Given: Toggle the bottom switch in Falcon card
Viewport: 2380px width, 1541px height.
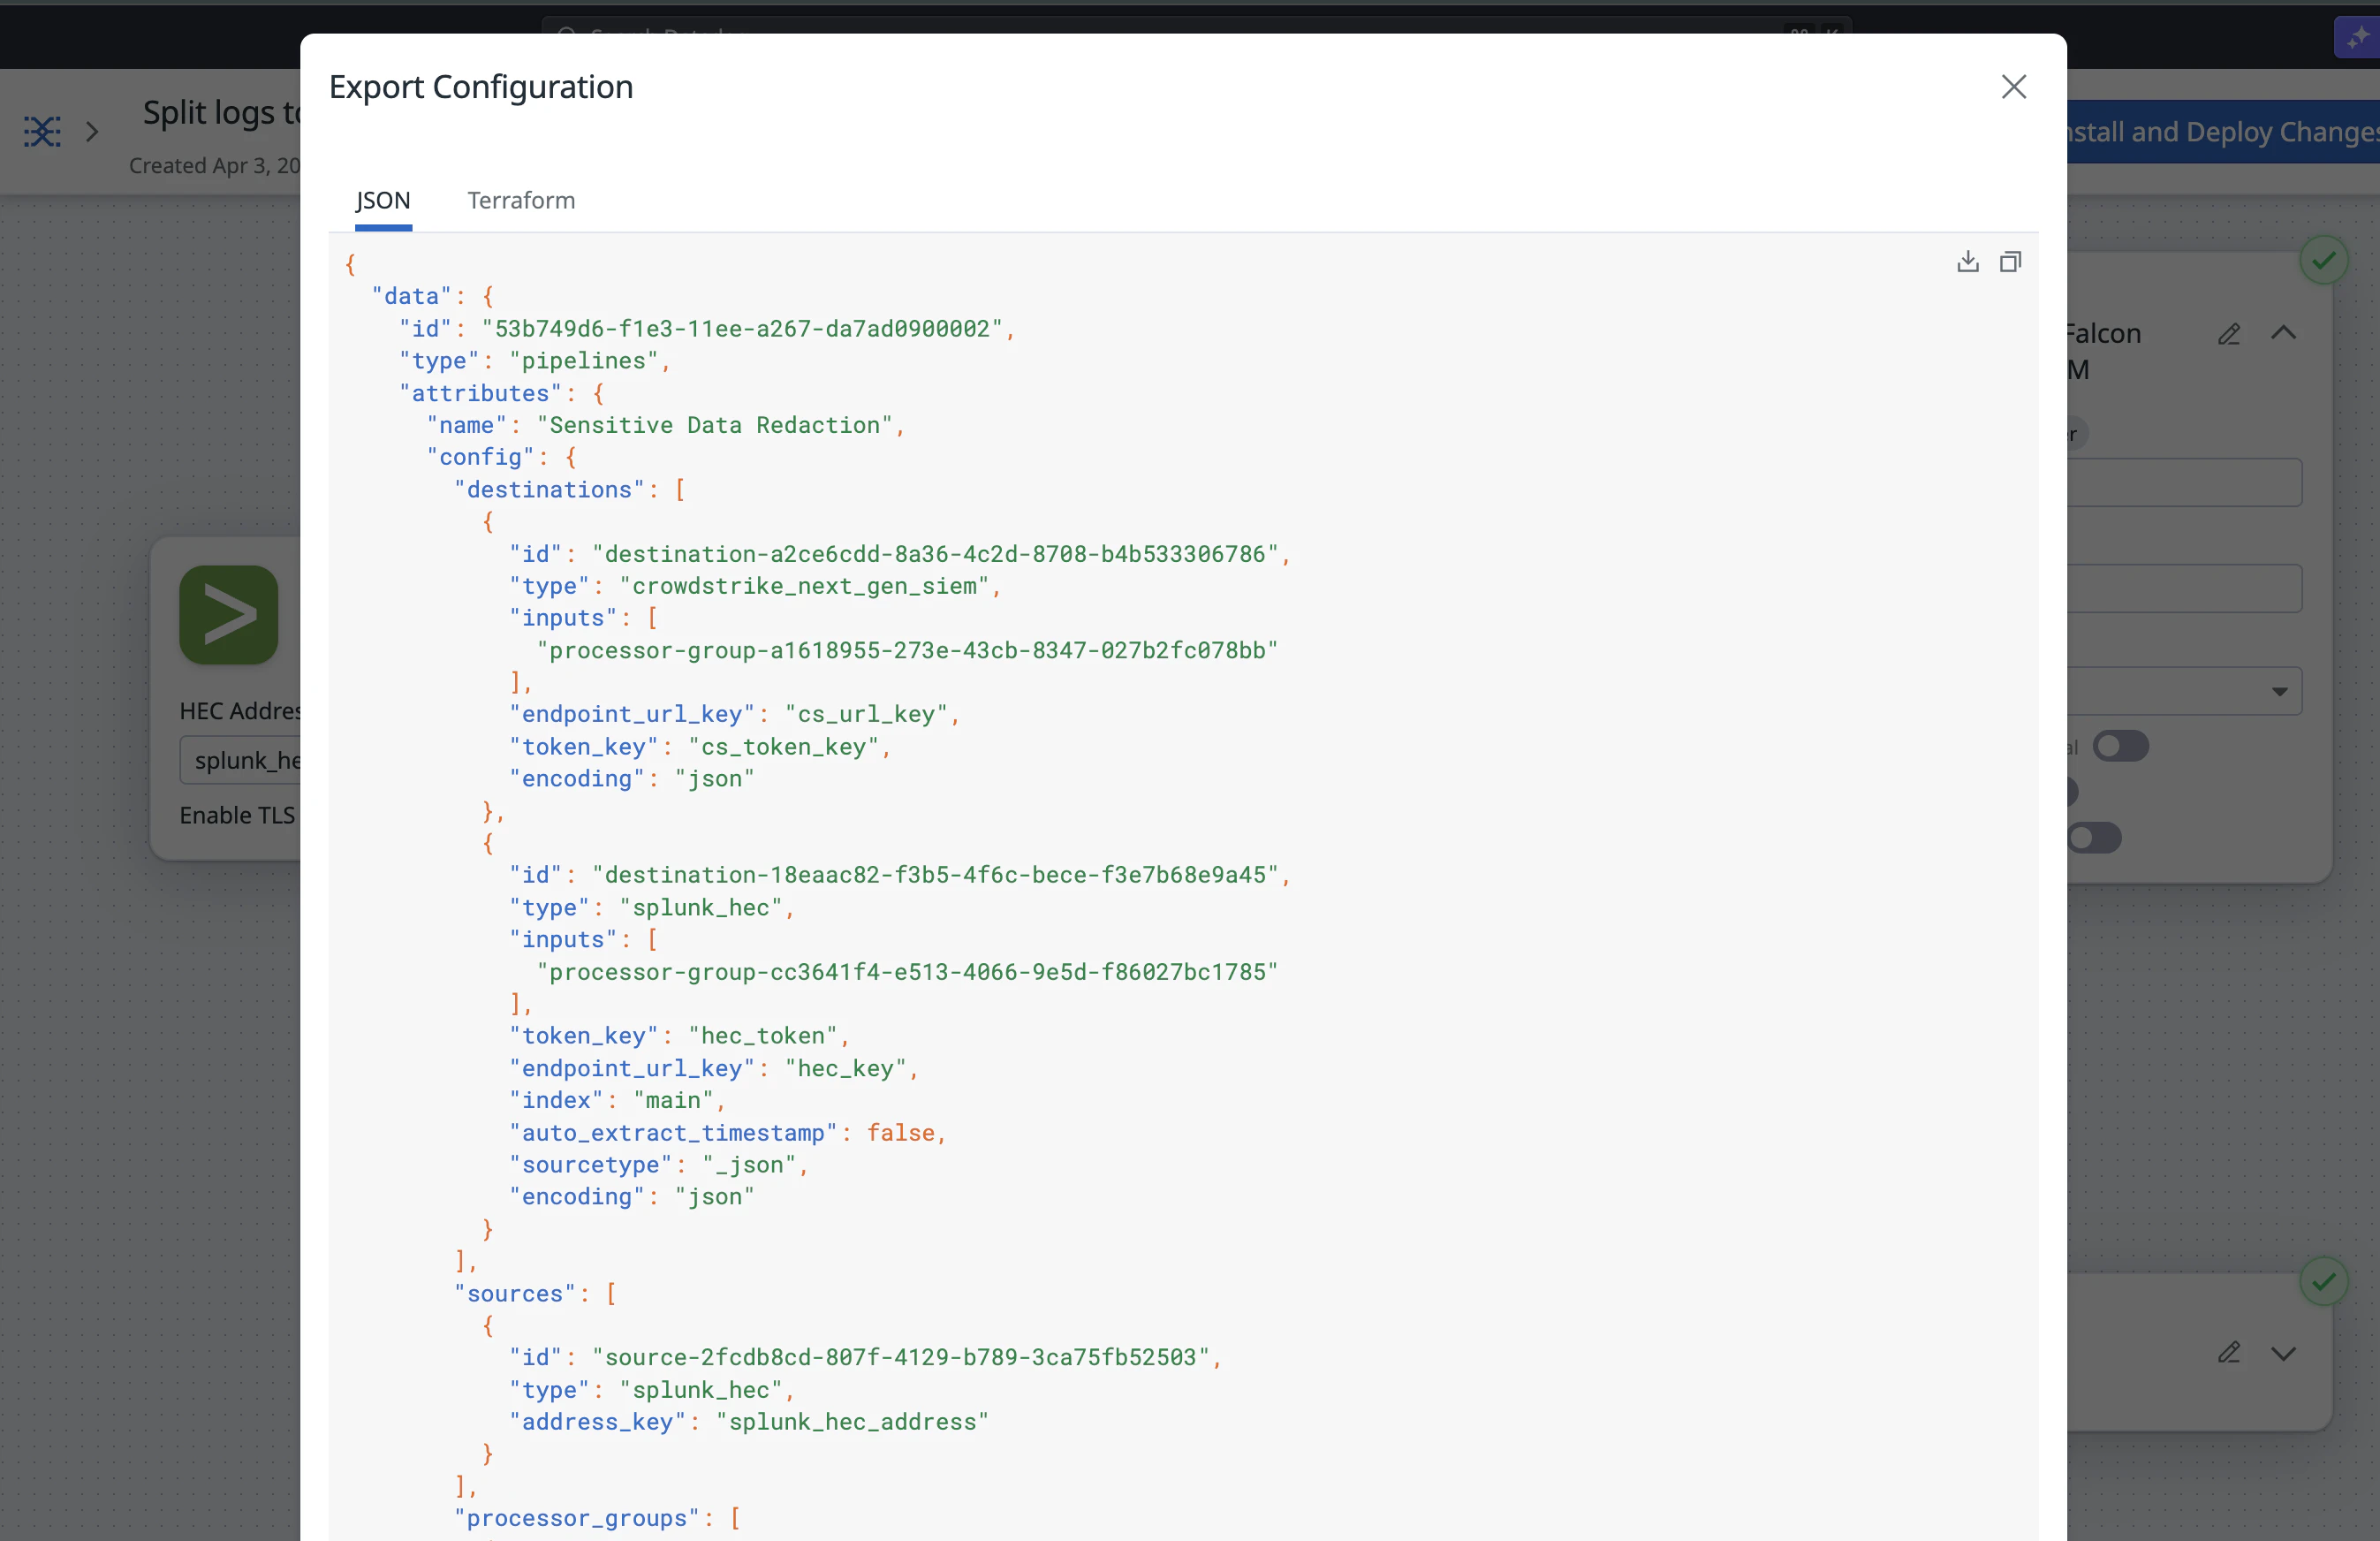Looking at the screenshot, I should click(x=2094, y=838).
